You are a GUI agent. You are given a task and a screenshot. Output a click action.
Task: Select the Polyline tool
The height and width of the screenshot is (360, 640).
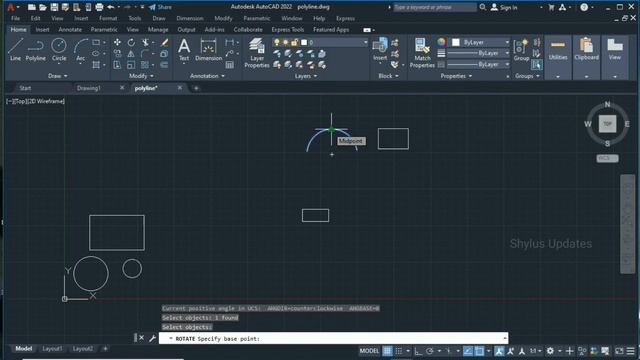coord(36,49)
